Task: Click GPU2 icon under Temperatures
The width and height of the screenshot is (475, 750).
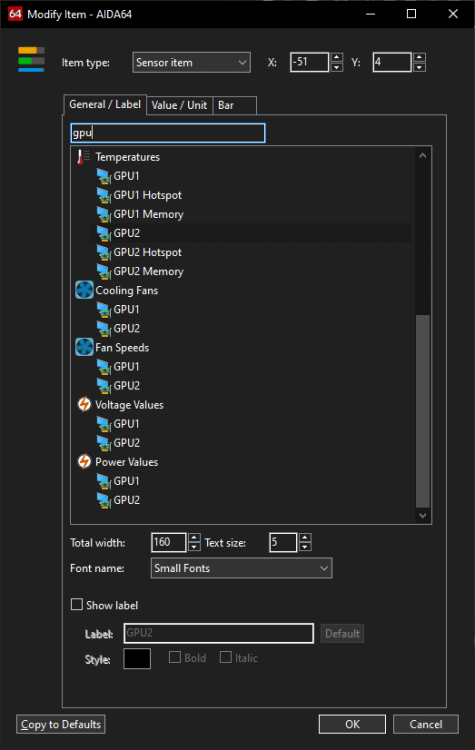Action: click(x=104, y=233)
